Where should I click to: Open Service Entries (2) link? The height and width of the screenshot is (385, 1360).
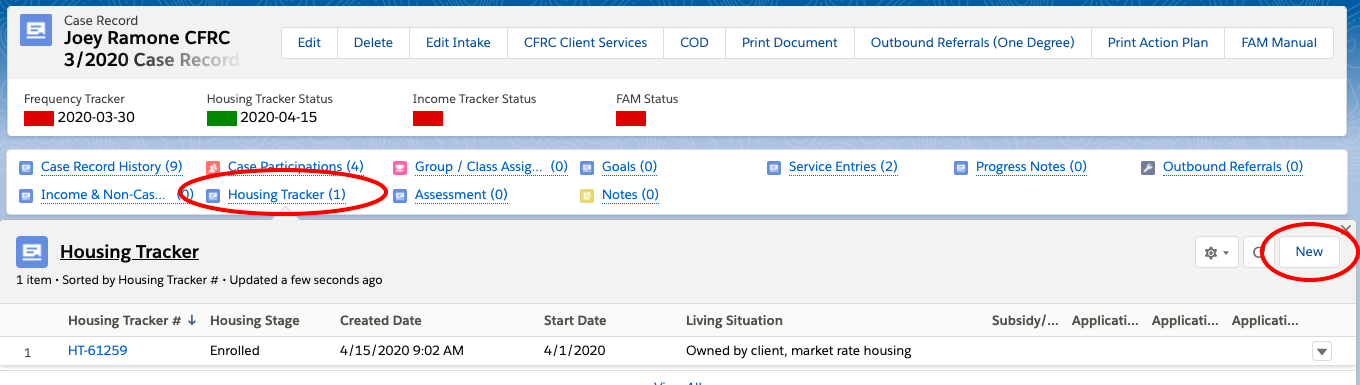843,167
